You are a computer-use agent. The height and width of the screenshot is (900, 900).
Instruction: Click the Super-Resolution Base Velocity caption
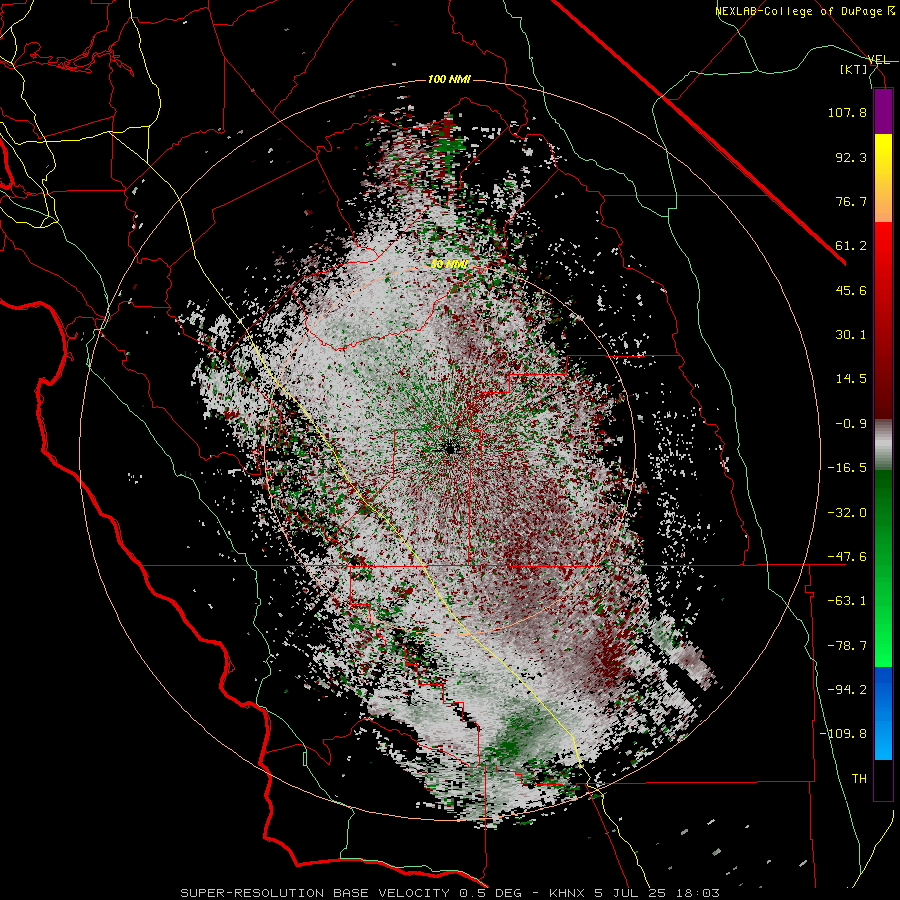pyautogui.click(x=449, y=893)
